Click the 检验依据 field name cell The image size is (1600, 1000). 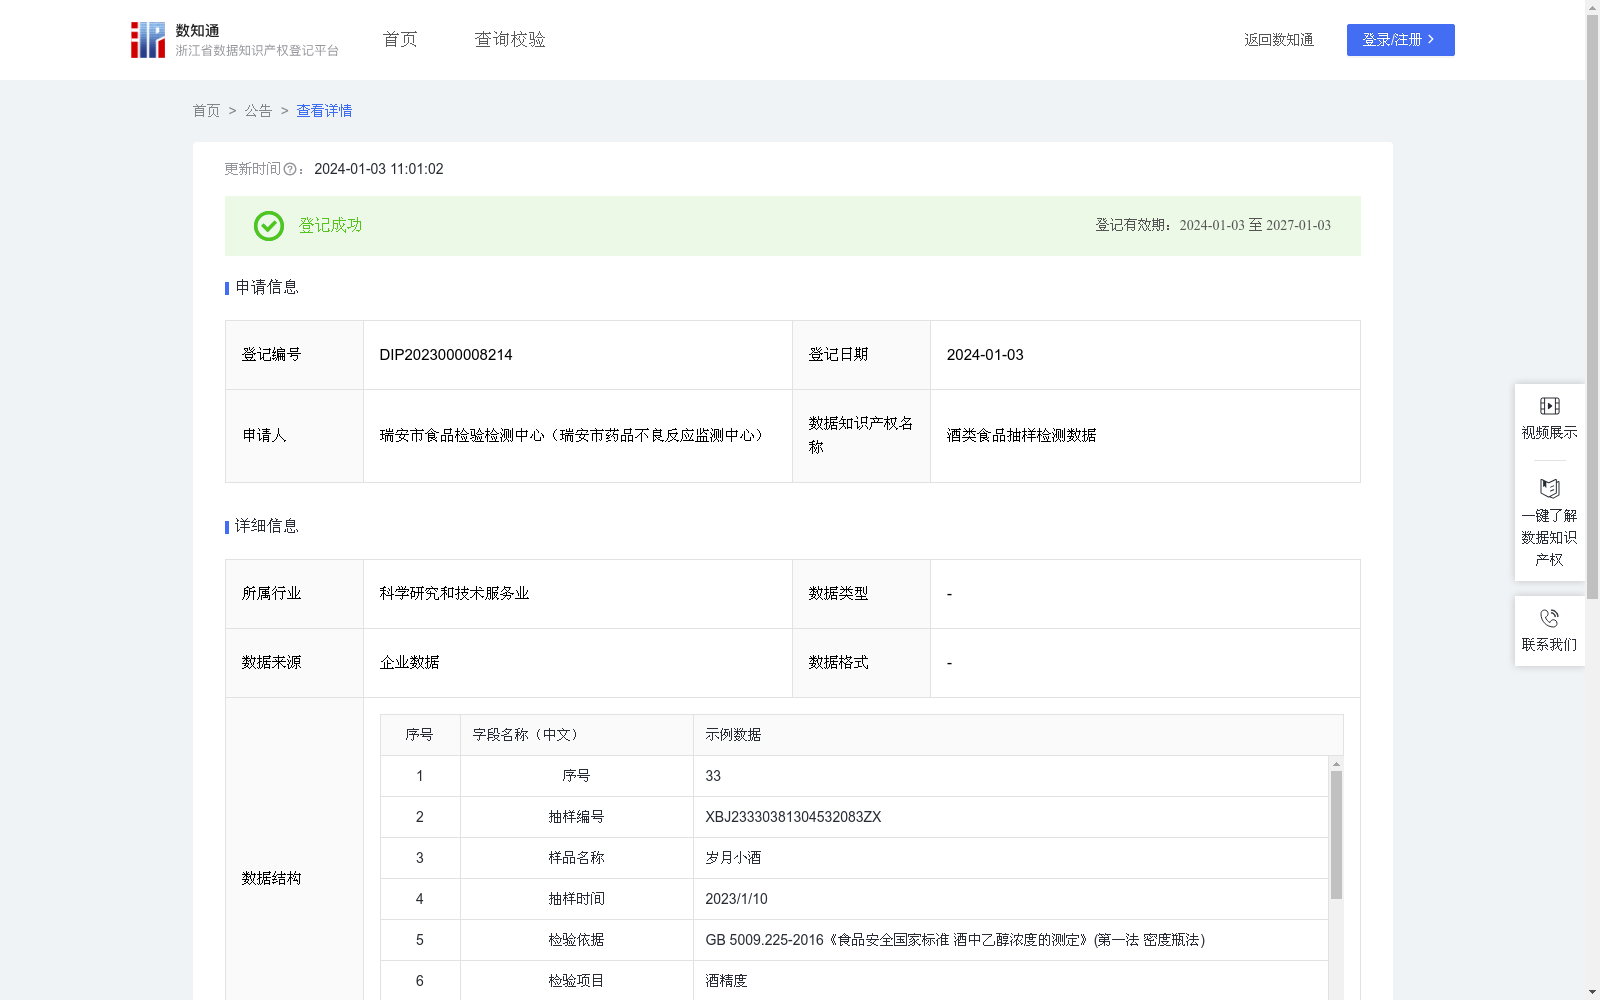coord(576,940)
